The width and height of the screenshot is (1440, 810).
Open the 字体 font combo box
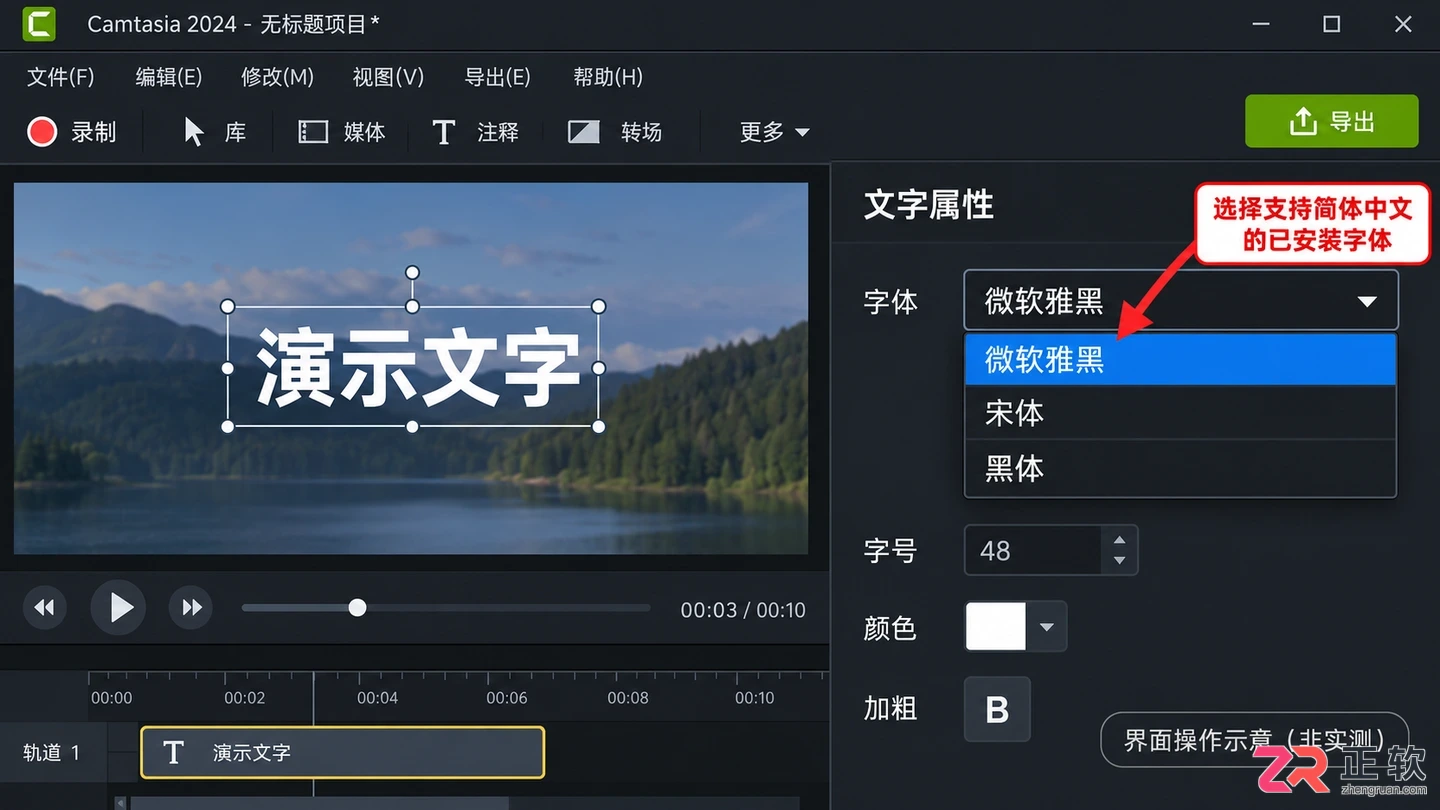click(x=1180, y=300)
